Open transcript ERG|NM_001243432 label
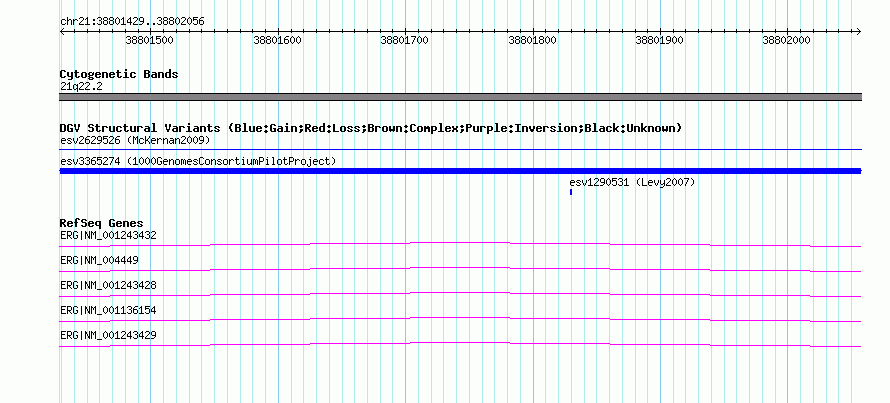The height and width of the screenshot is (403, 890). coord(108,235)
